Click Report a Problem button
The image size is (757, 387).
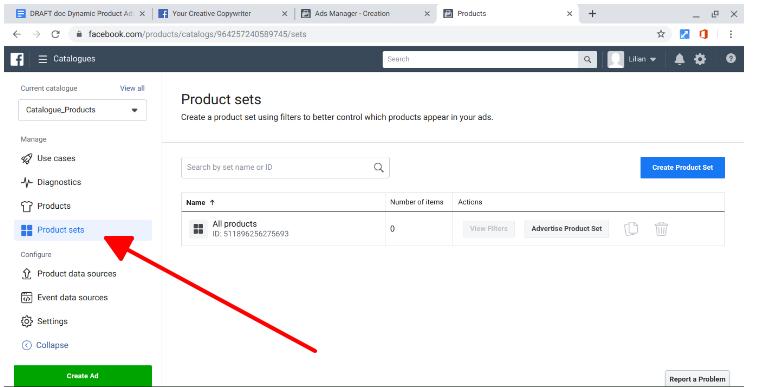pos(697,379)
